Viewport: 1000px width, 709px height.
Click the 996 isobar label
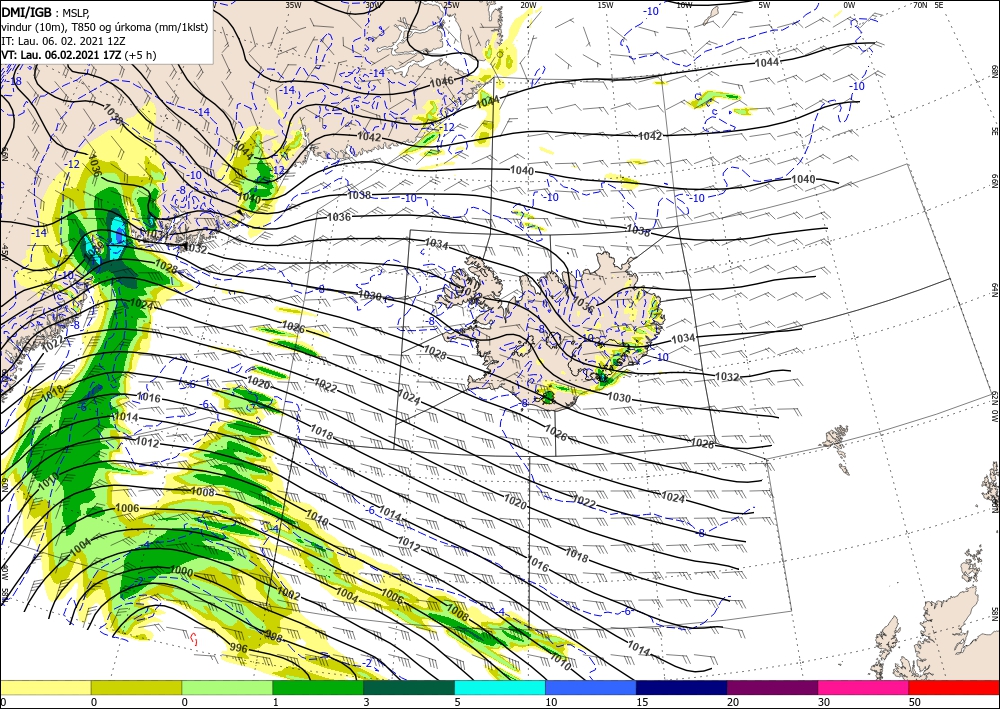(238, 648)
